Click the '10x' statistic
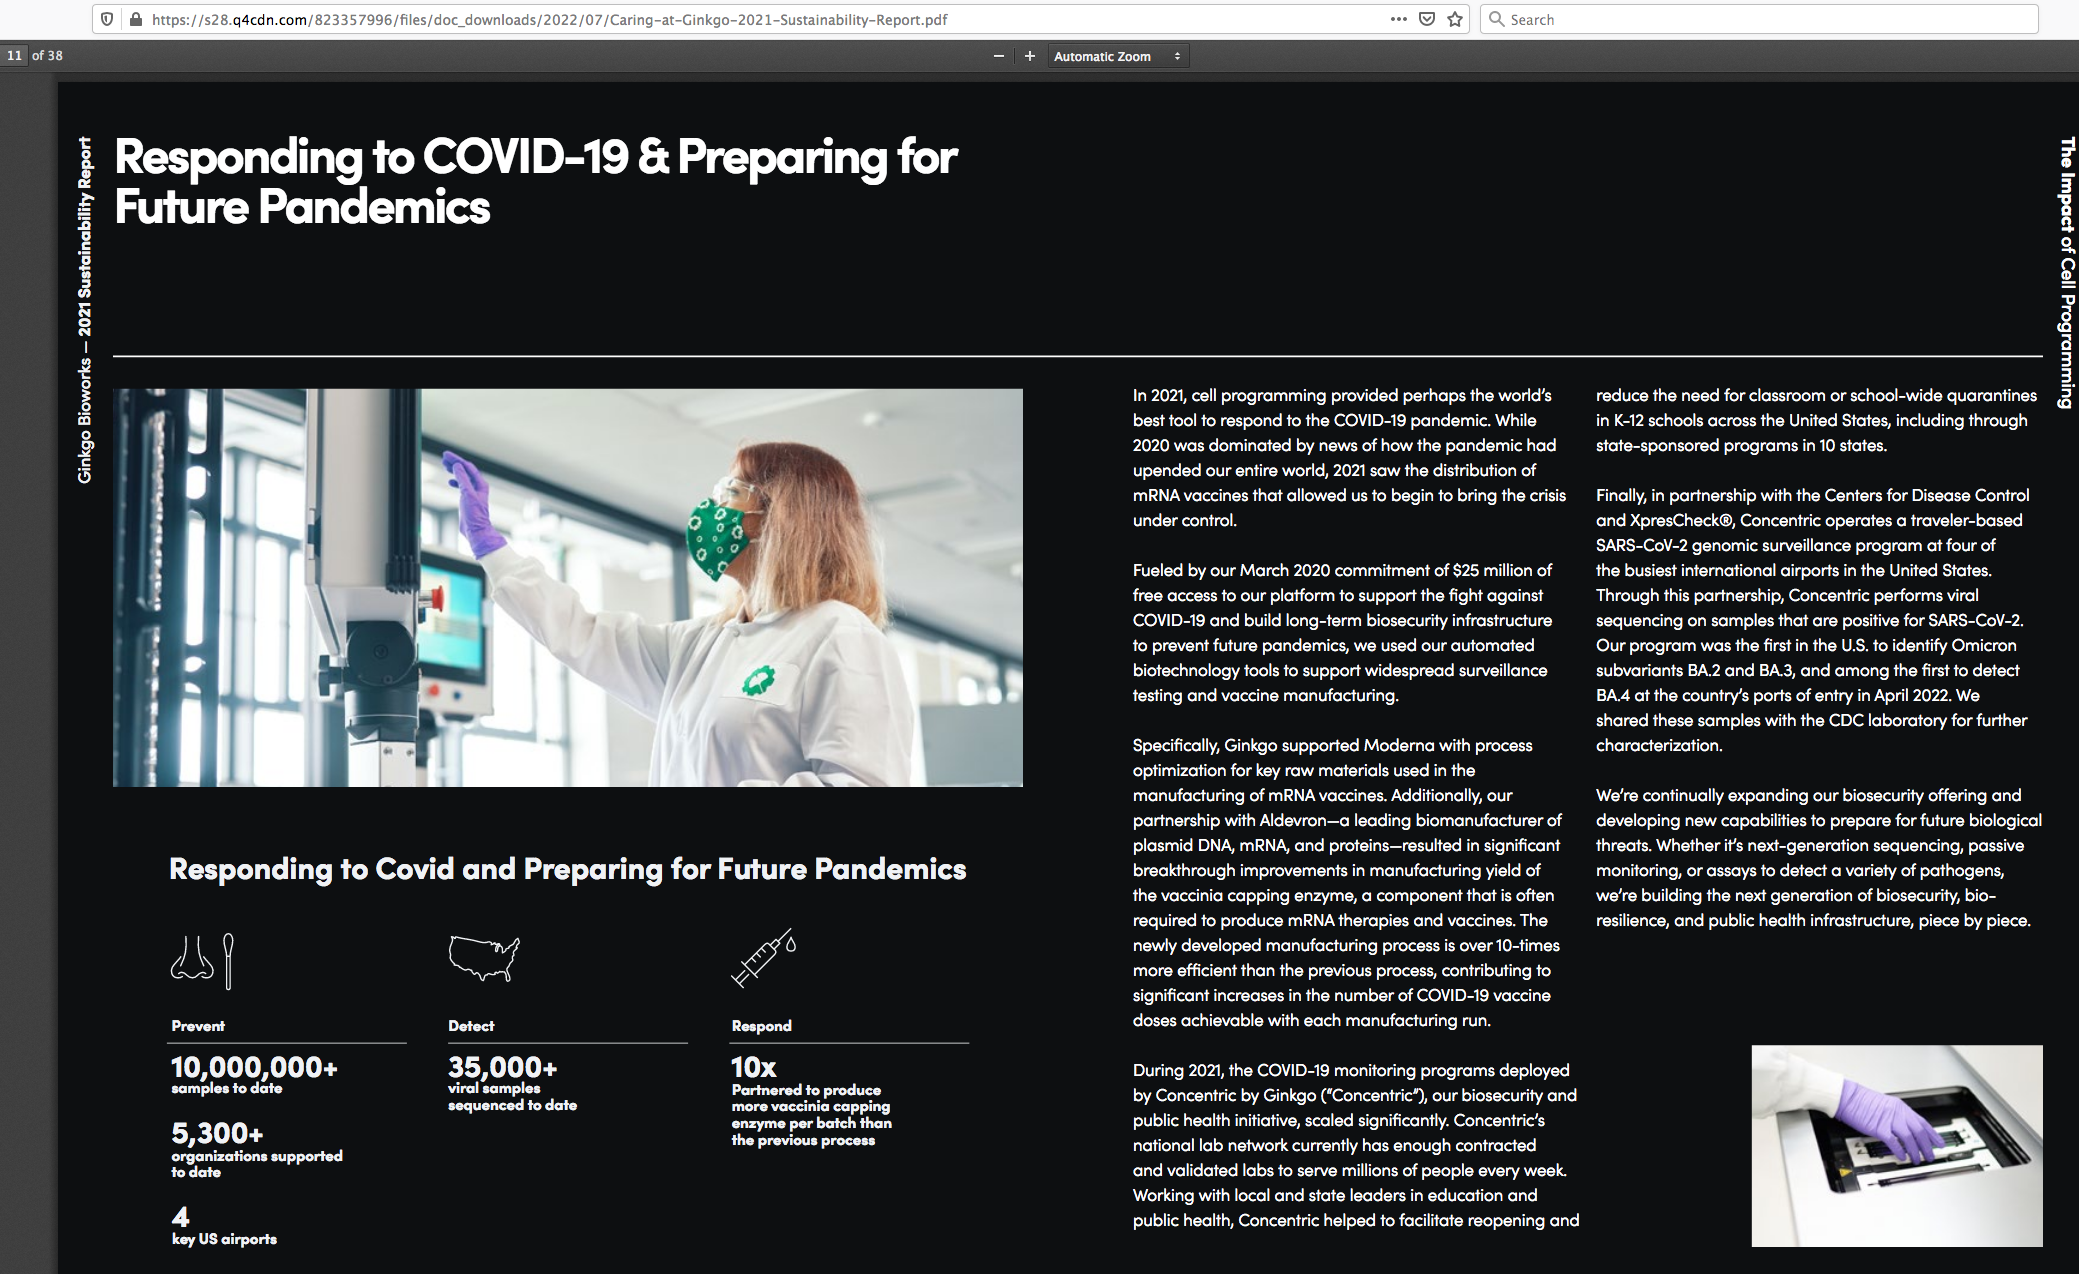 click(x=753, y=1067)
